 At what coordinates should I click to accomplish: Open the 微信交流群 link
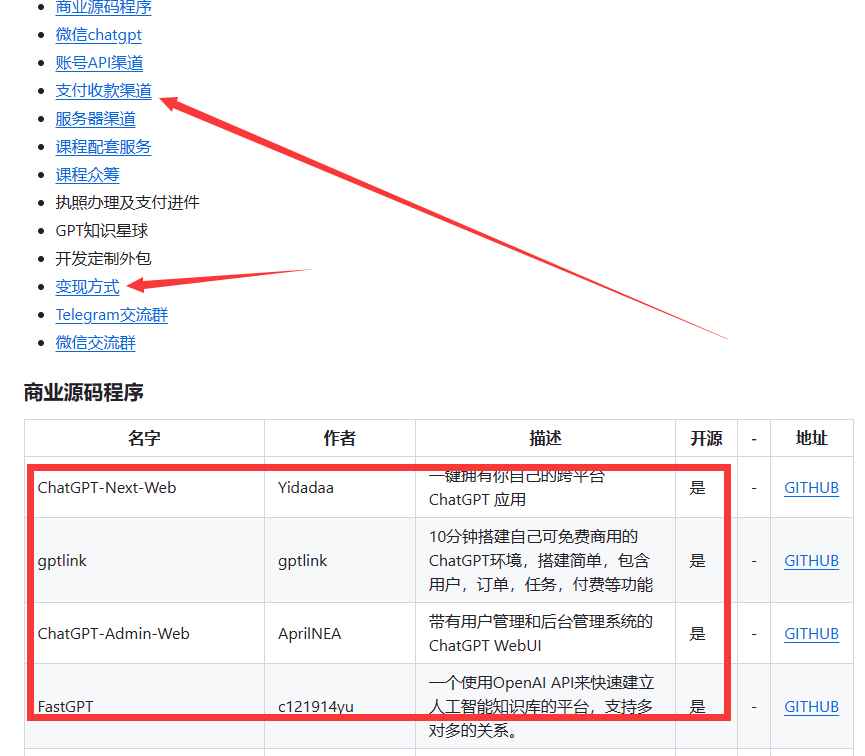(x=95, y=343)
